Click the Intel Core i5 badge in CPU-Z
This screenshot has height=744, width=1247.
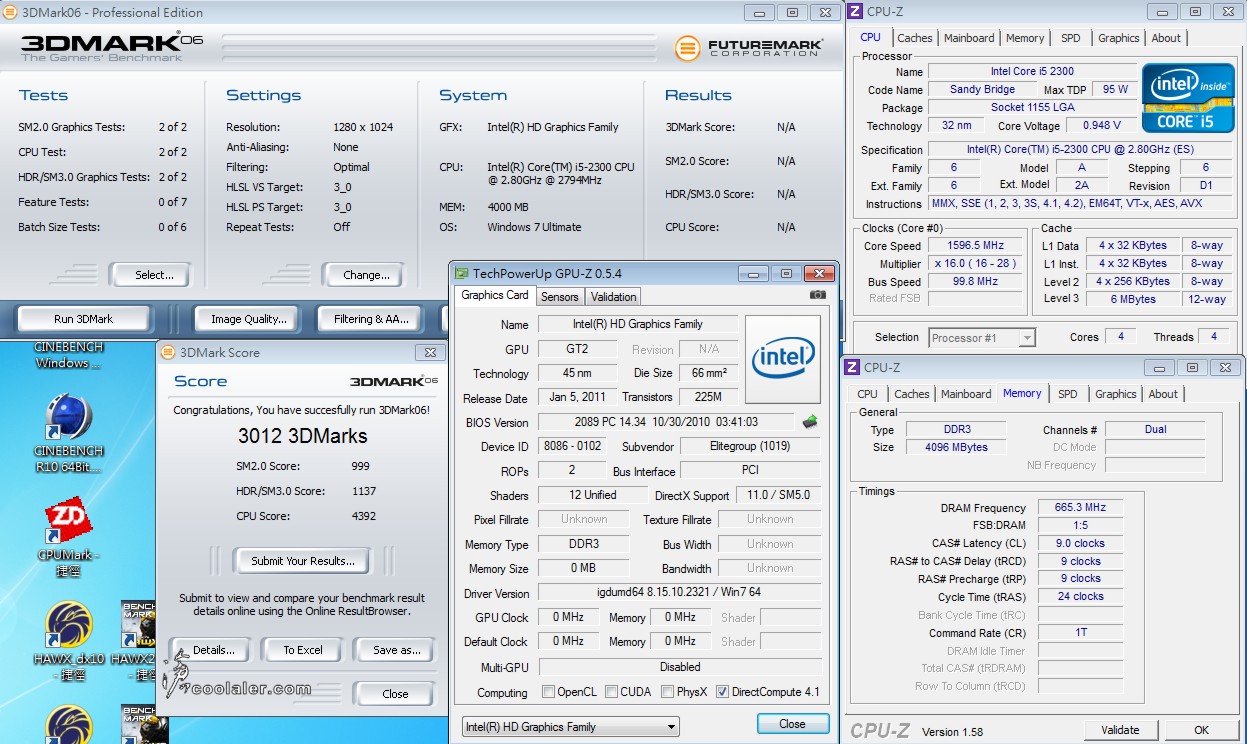1188,97
